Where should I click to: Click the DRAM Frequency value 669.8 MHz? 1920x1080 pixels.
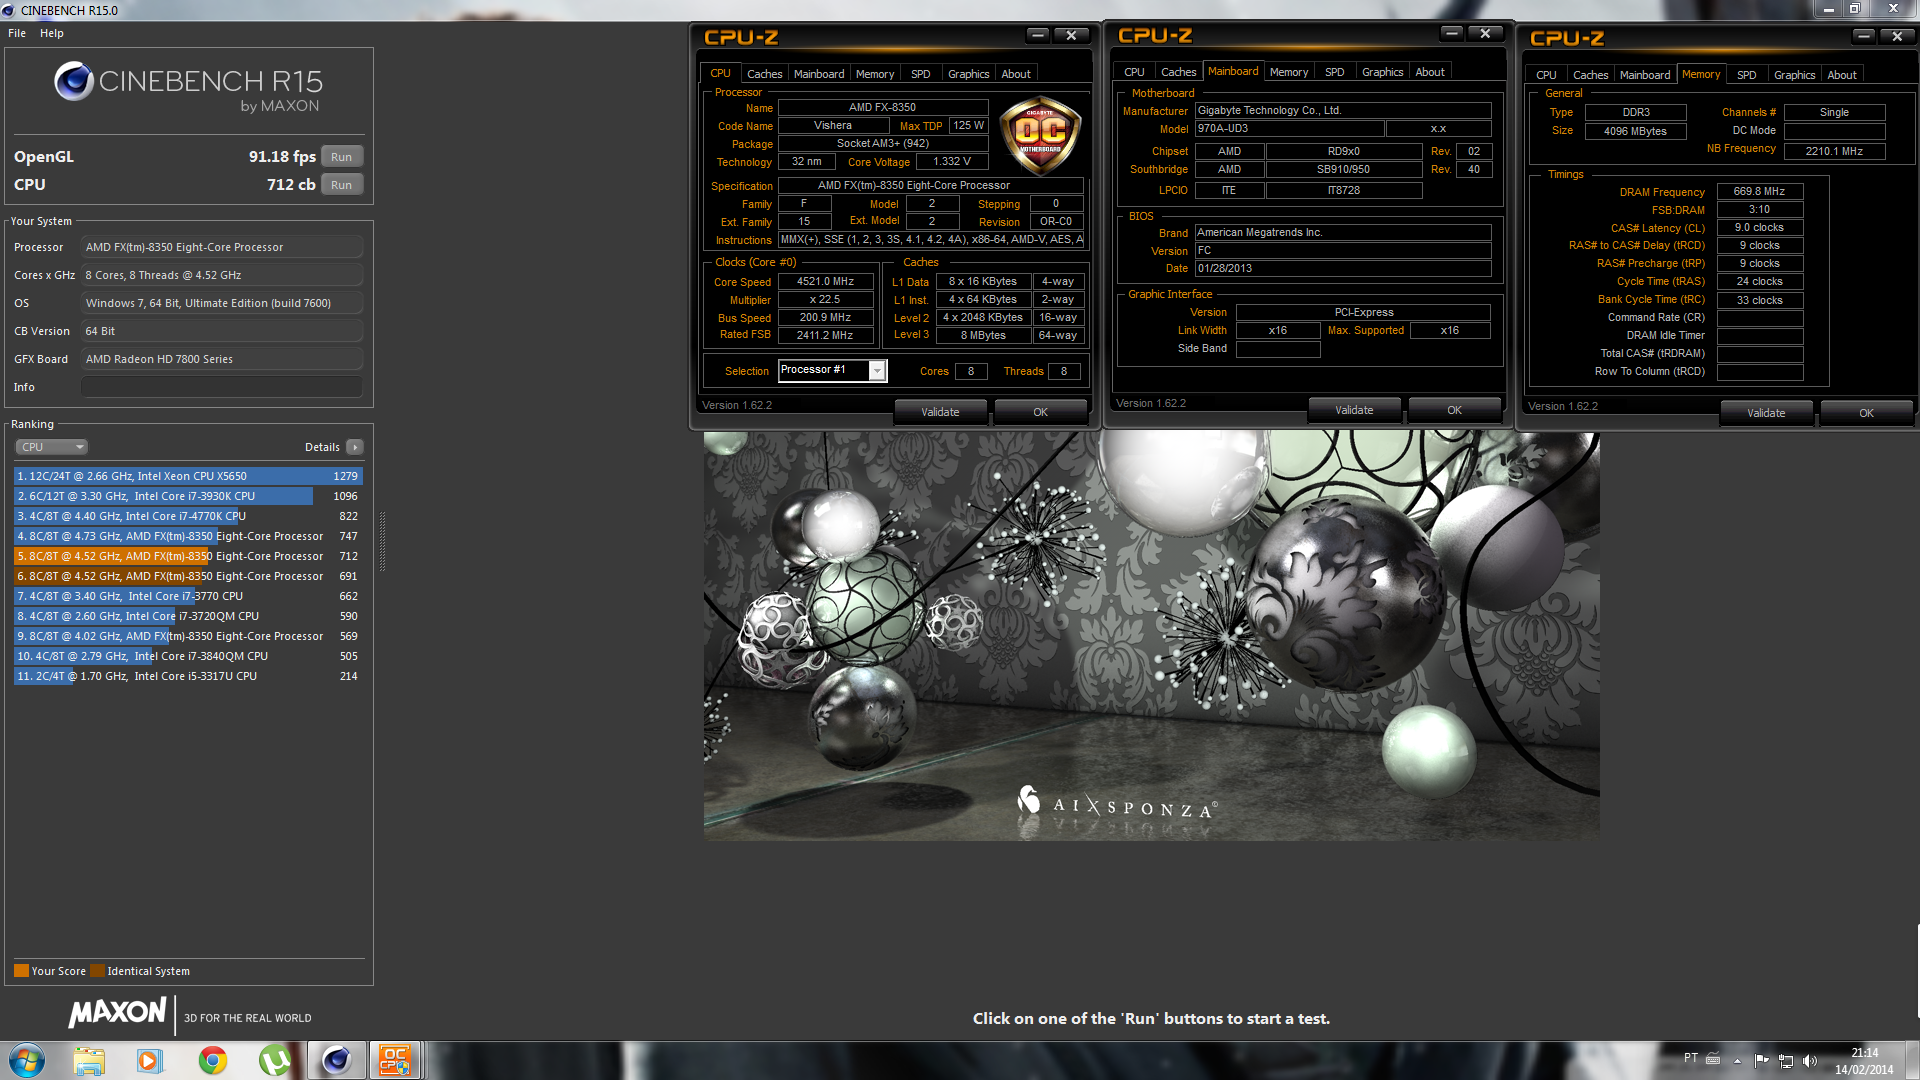pyautogui.click(x=1759, y=191)
